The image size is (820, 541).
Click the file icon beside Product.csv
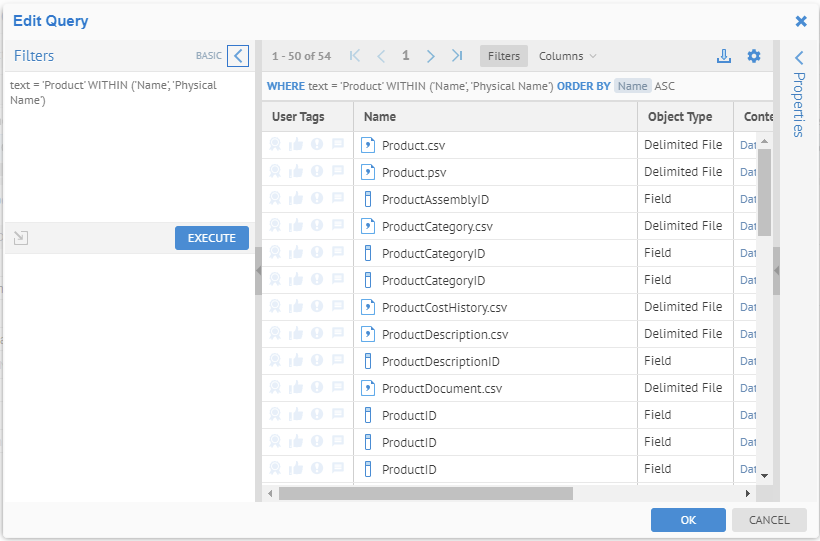(367, 145)
